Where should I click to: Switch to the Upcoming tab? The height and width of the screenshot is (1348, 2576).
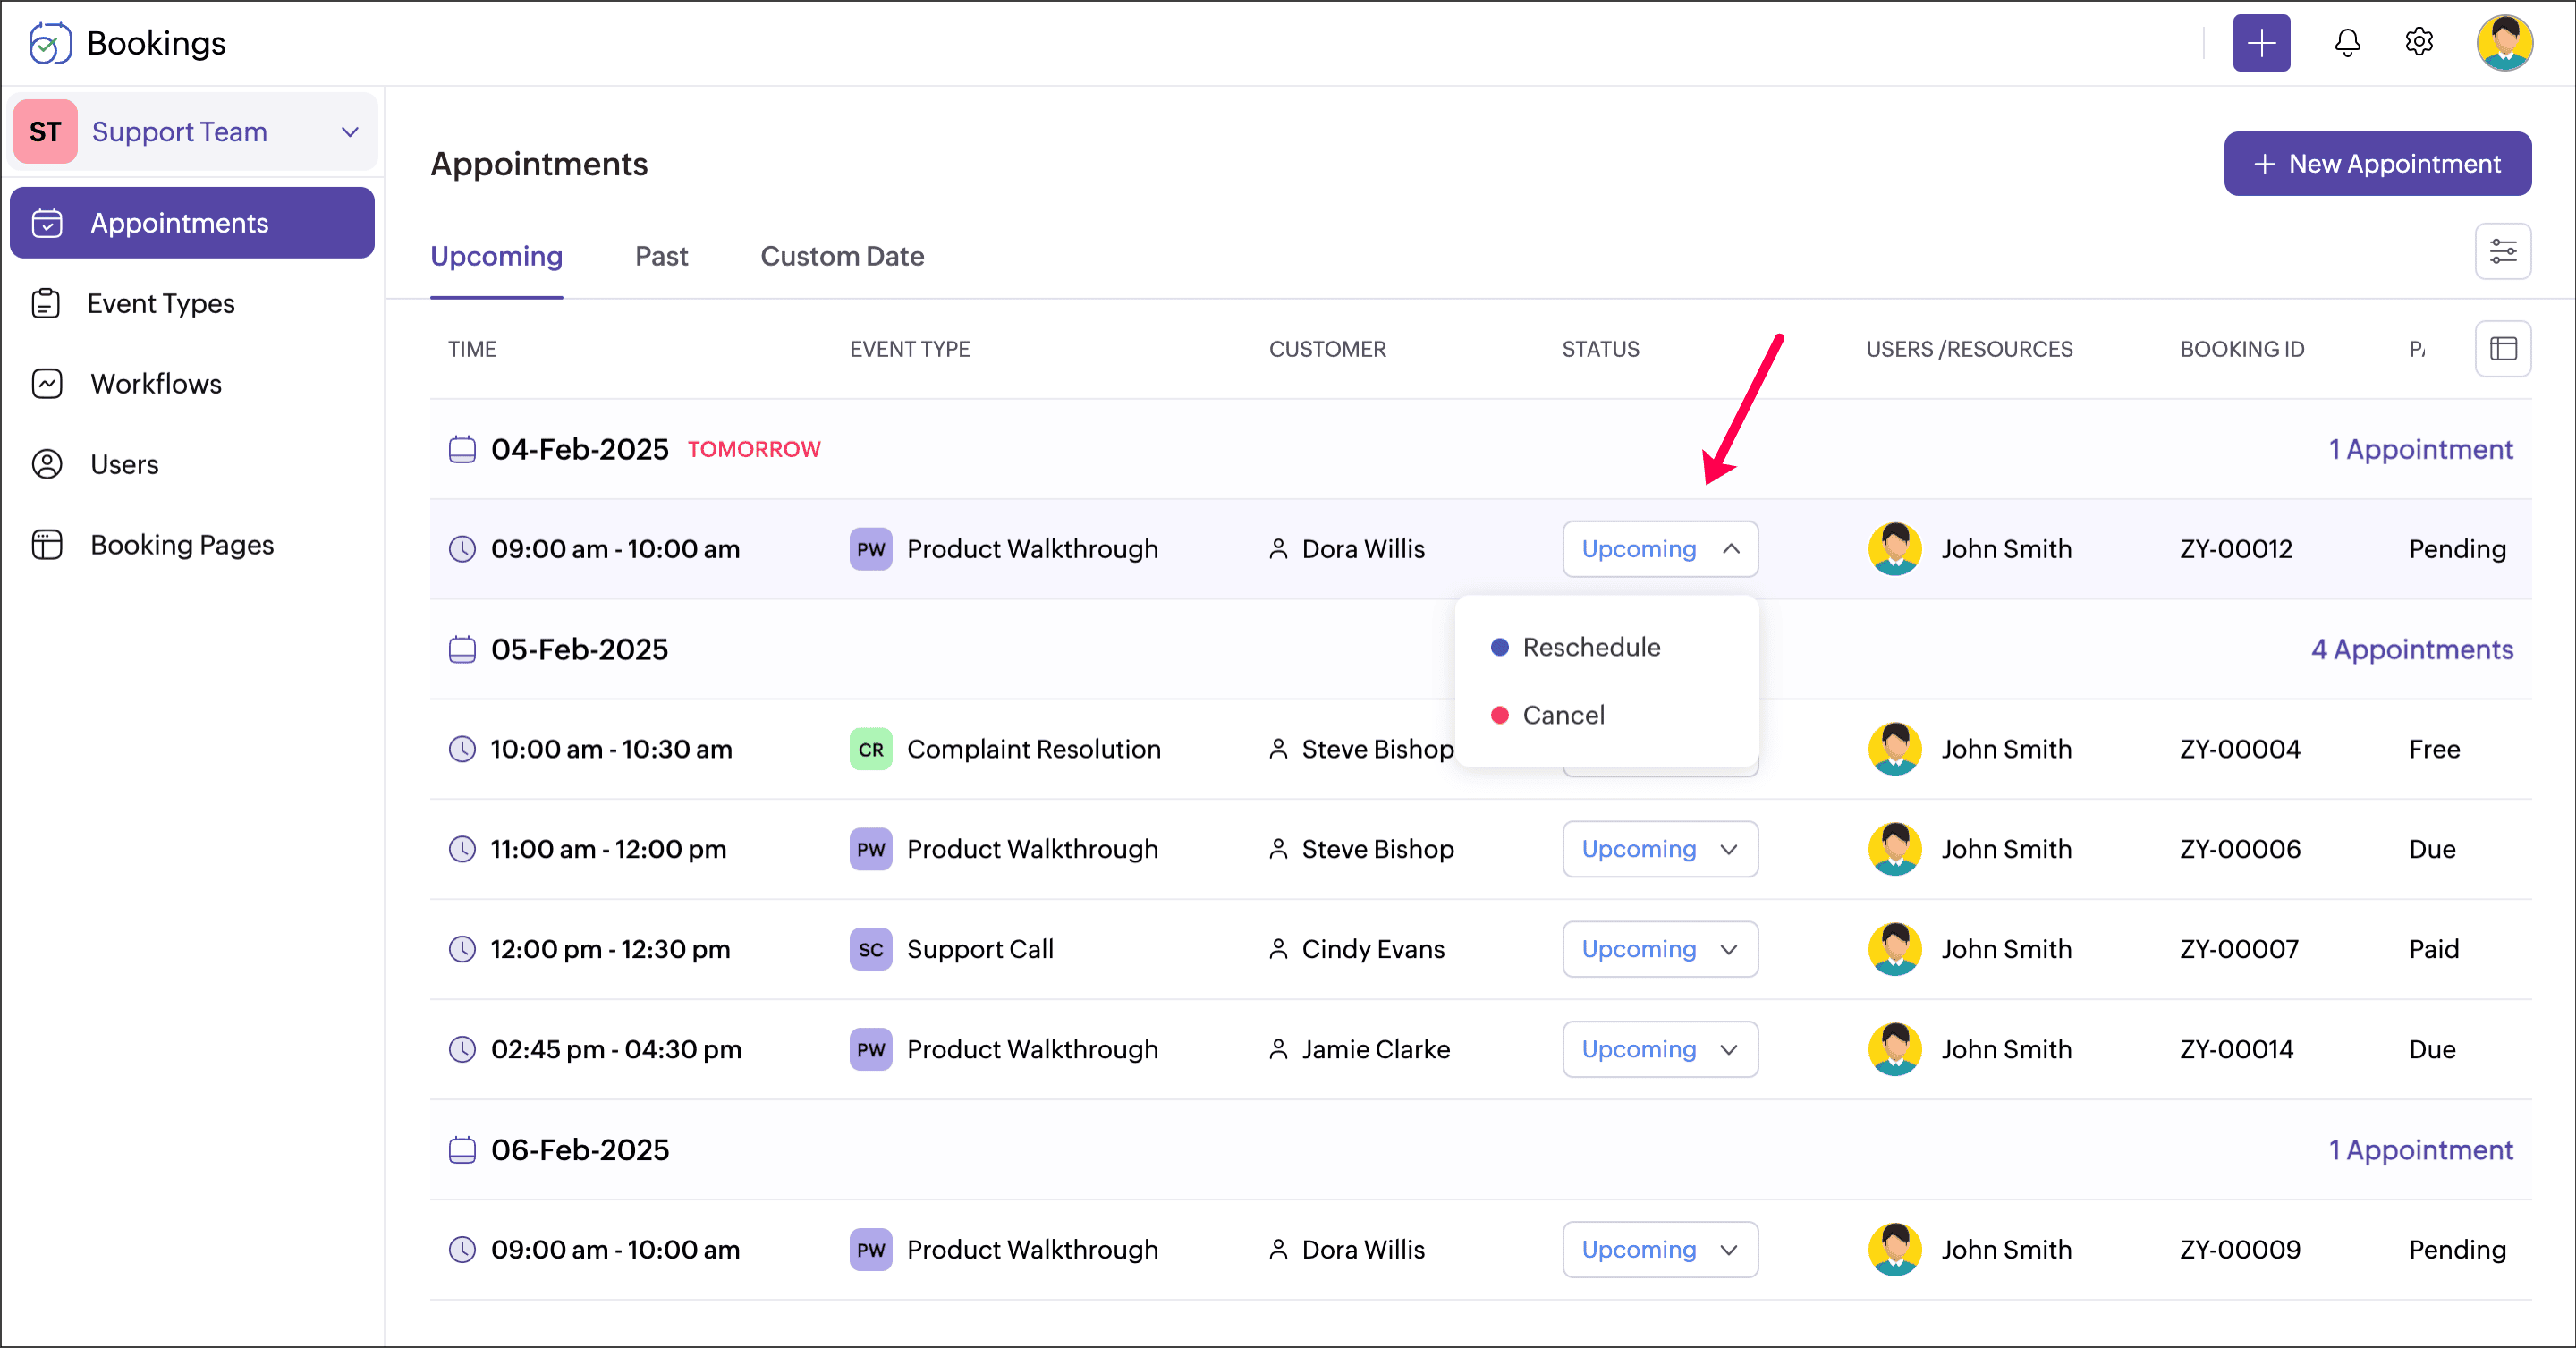tap(496, 256)
